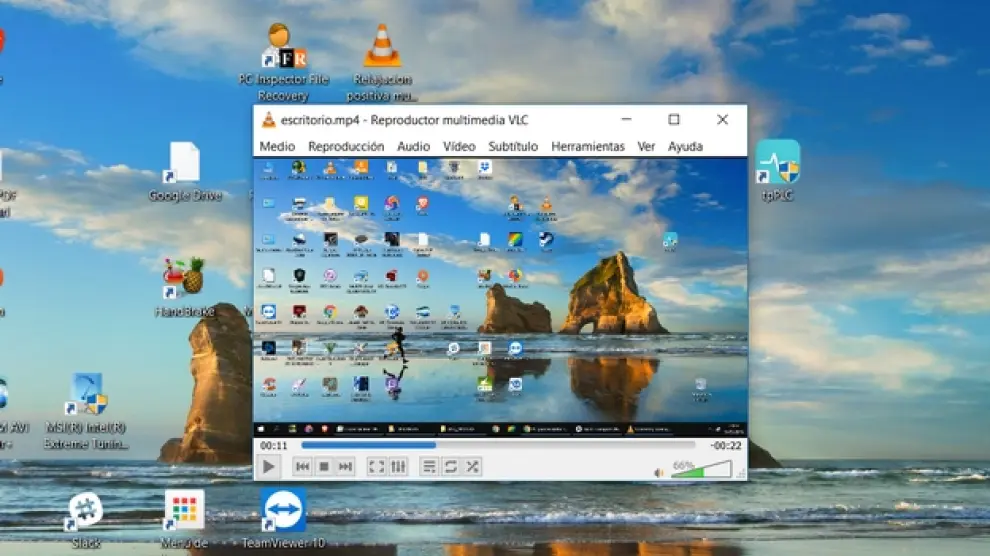Expand the Herramientas menu

pyautogui.click(x=588, y=146)
